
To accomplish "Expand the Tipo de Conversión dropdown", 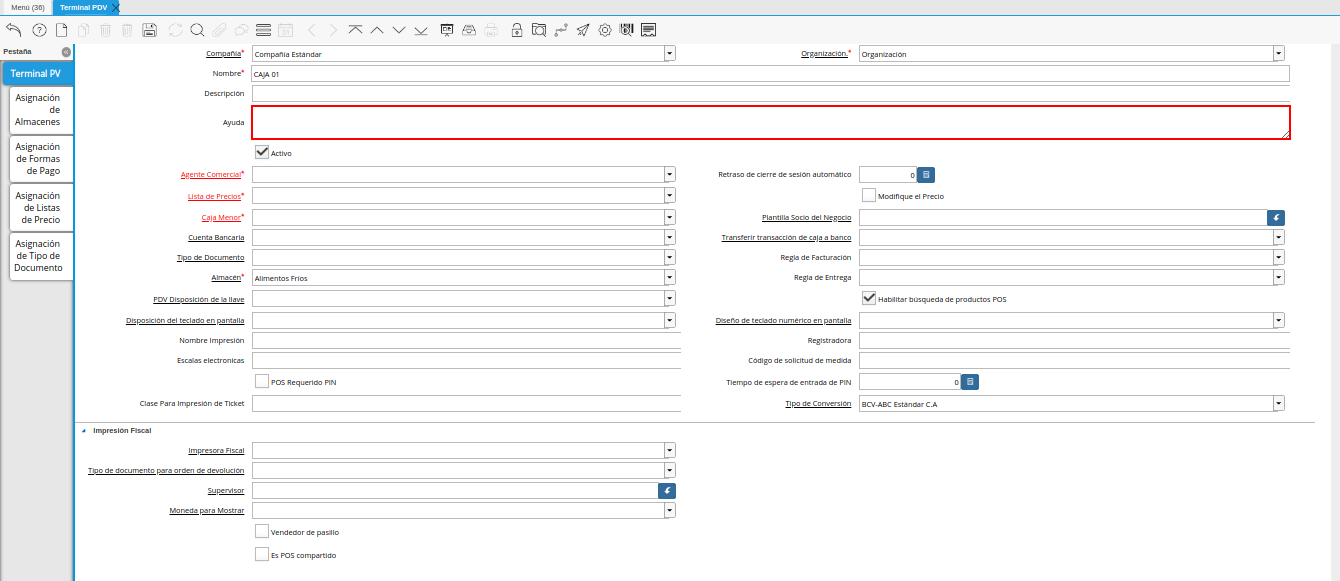I will coord(1279,404).
